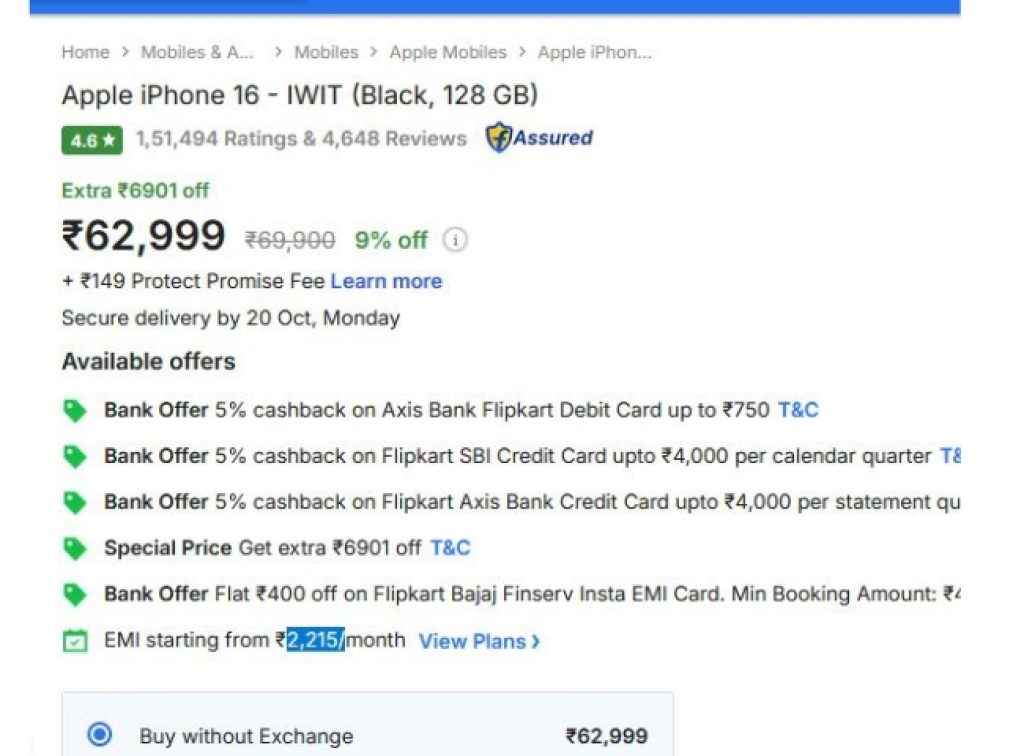Select the Buy without Exchange option
The height and width of the screenshot is (756, 1024).
click(x=100, y=735)
